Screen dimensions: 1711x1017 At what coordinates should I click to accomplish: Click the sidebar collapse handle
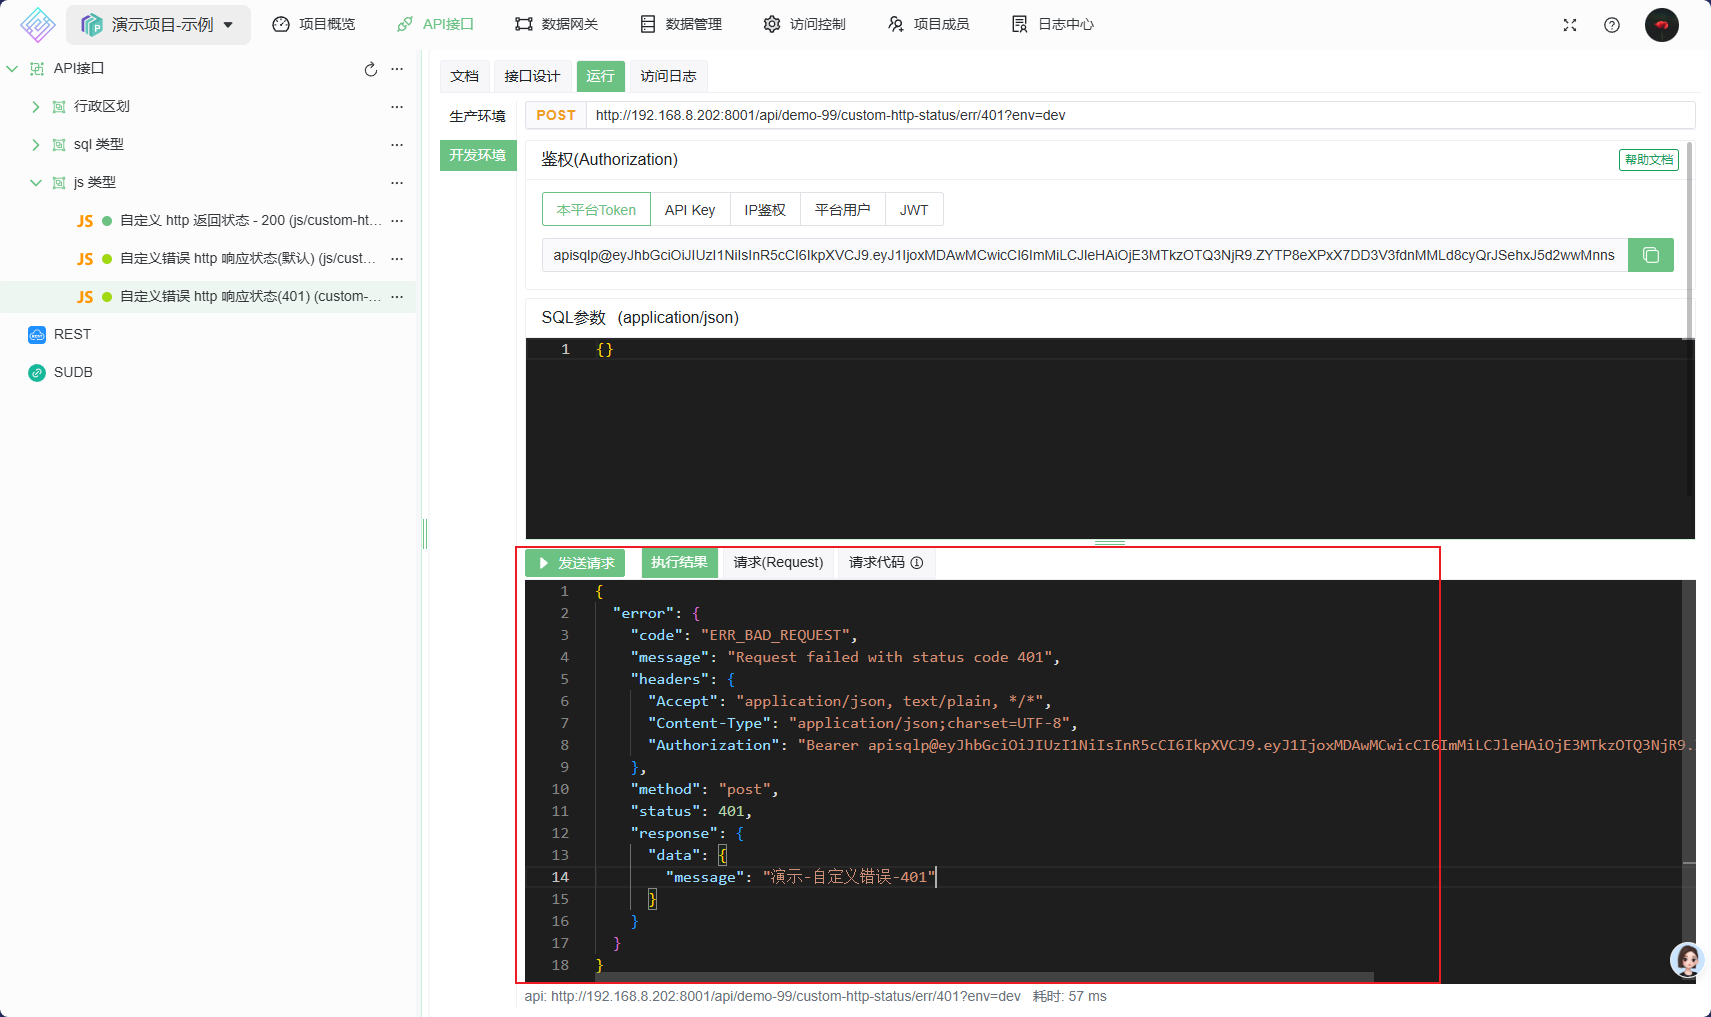[425, 534]
